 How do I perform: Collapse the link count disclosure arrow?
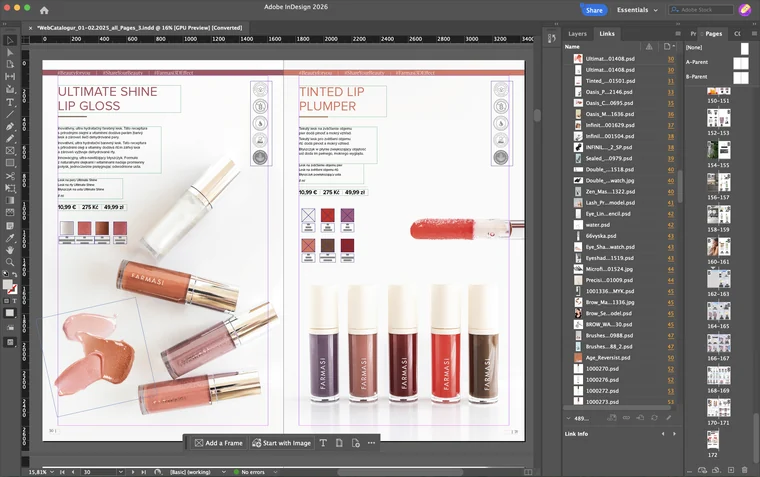tap(569, 418)
